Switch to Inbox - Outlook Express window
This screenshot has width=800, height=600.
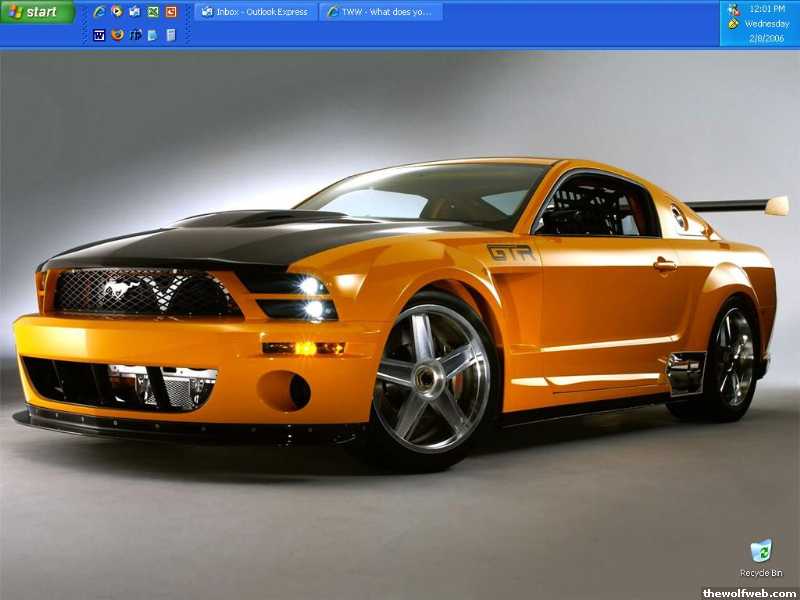tap(255, 12)
